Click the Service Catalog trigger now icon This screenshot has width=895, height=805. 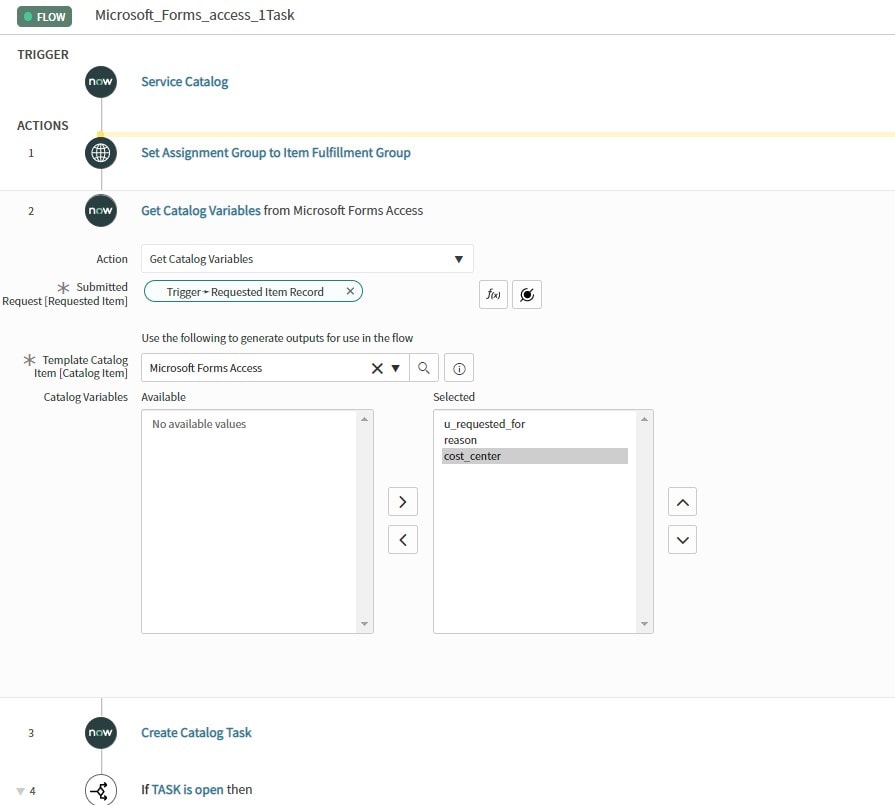[101, 82]
